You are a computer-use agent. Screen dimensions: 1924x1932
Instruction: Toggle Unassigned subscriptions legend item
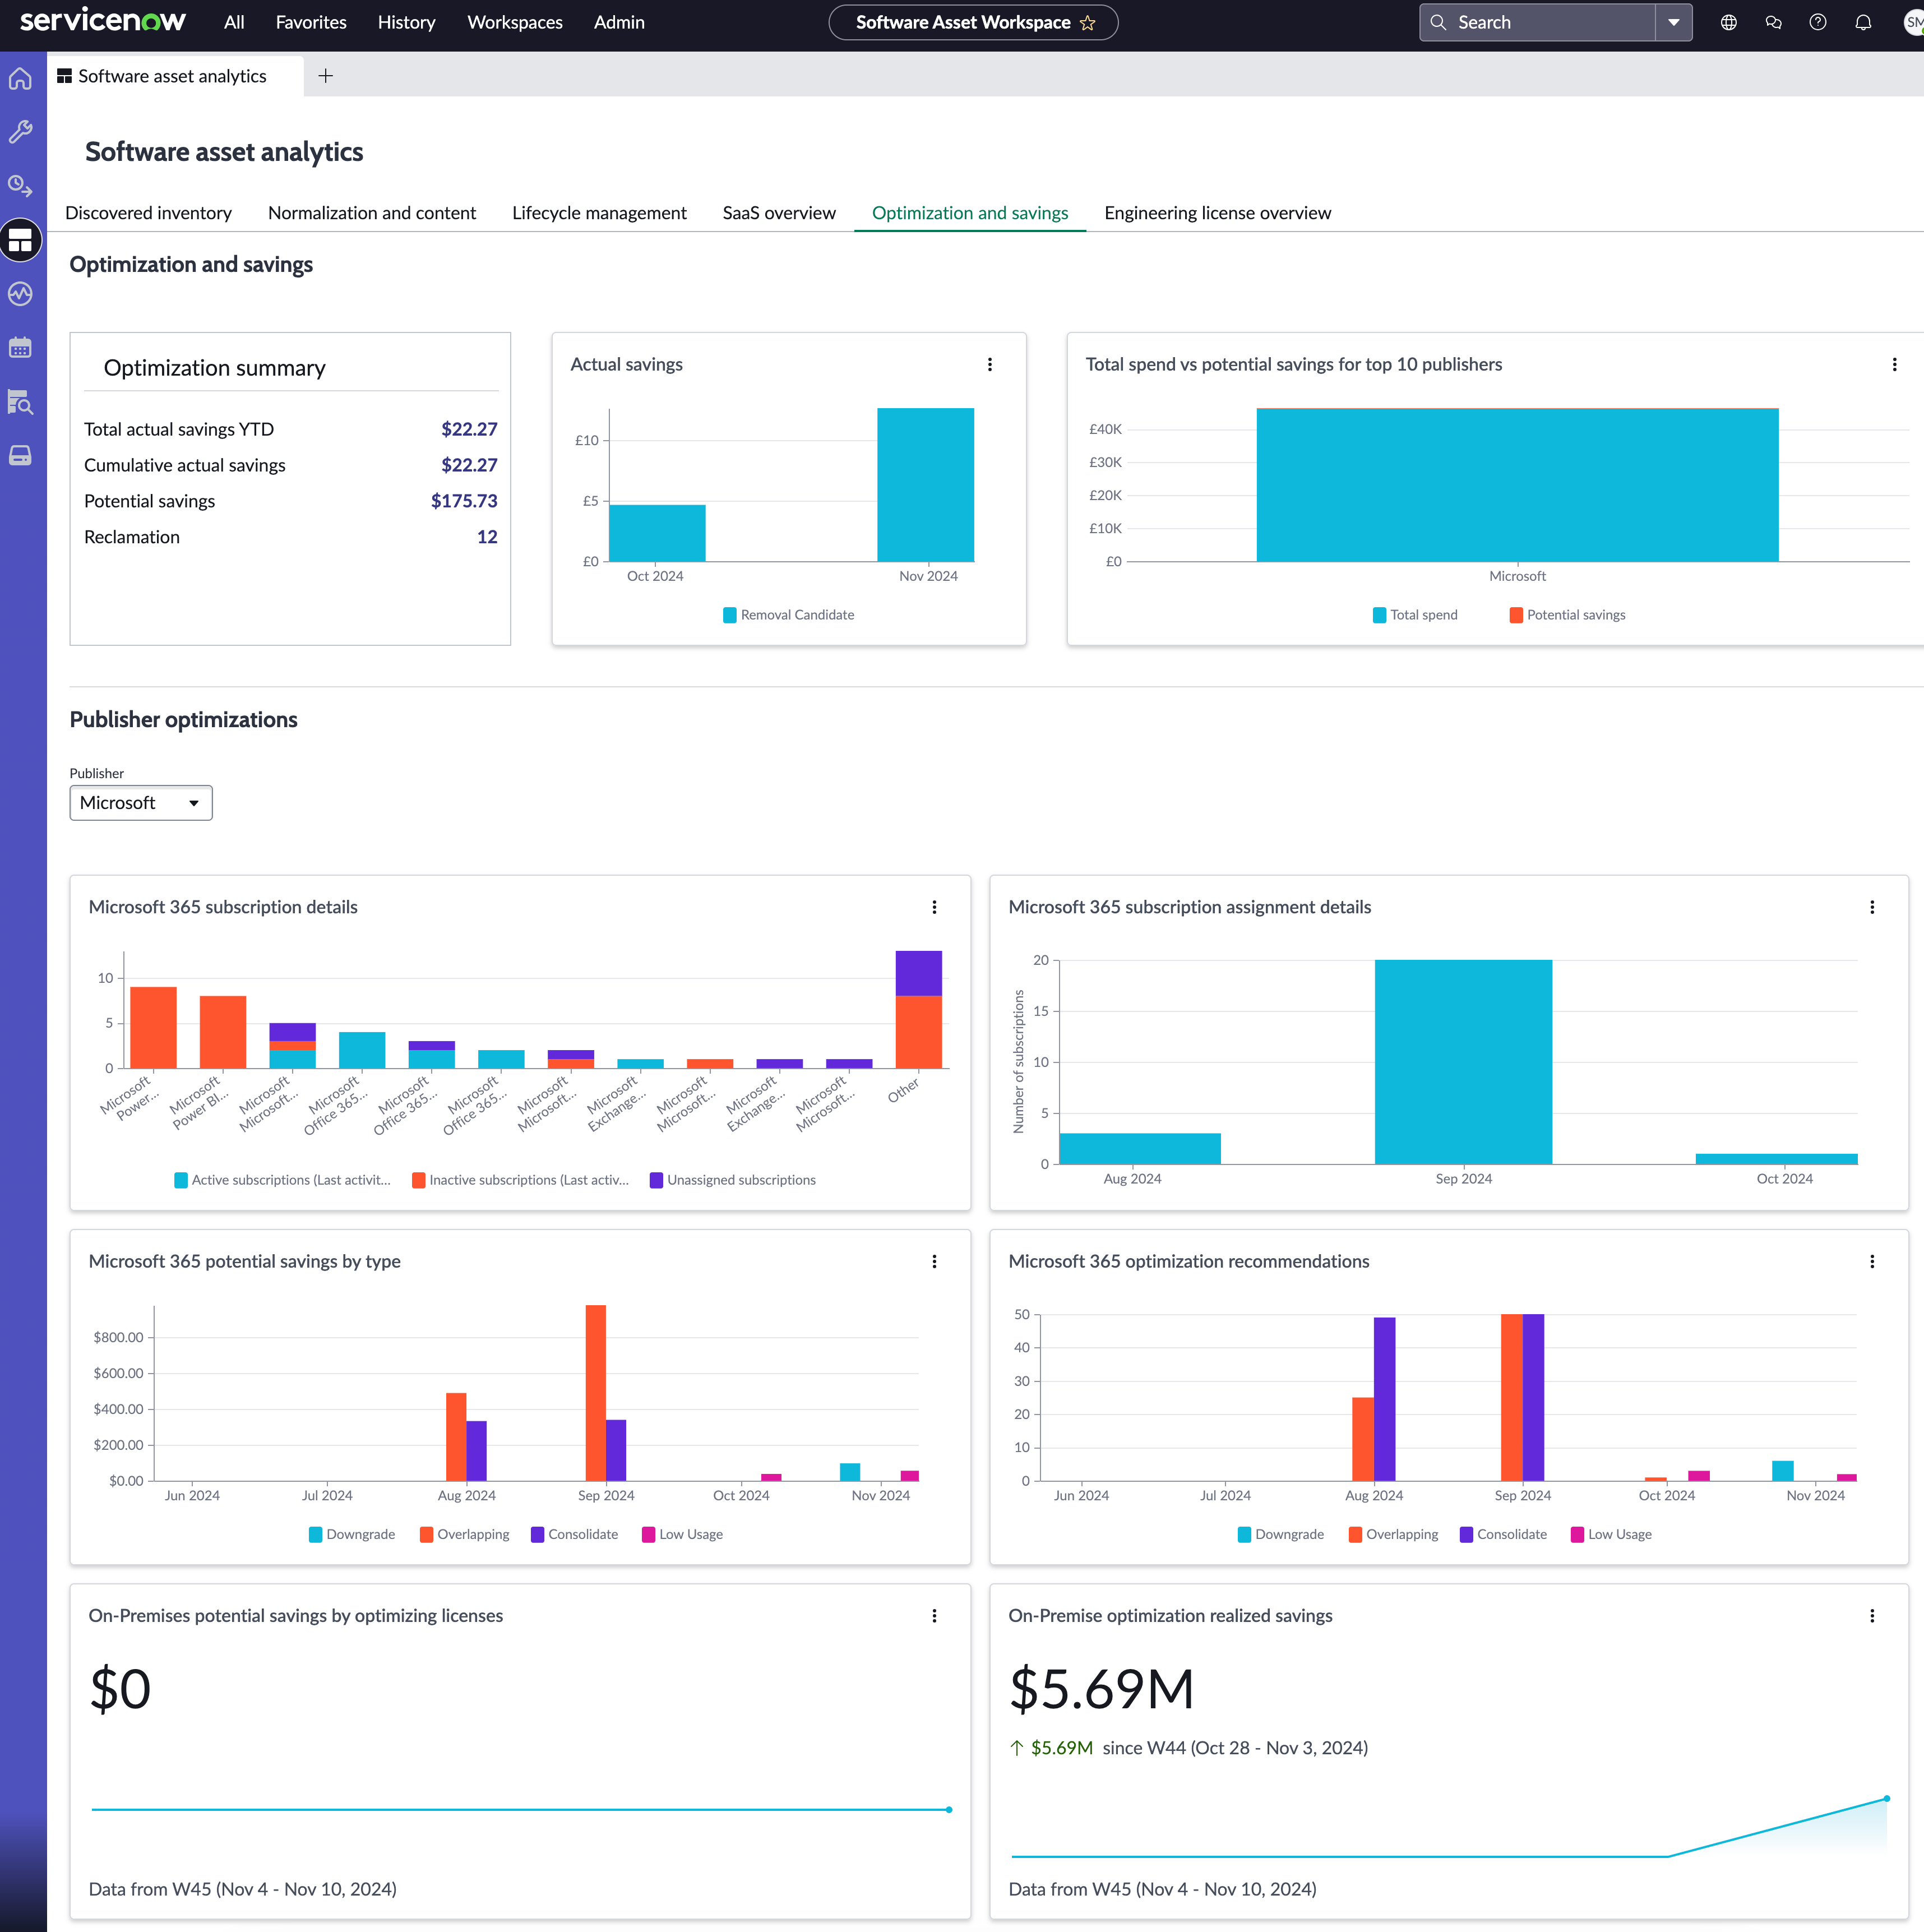point(733,1180)
